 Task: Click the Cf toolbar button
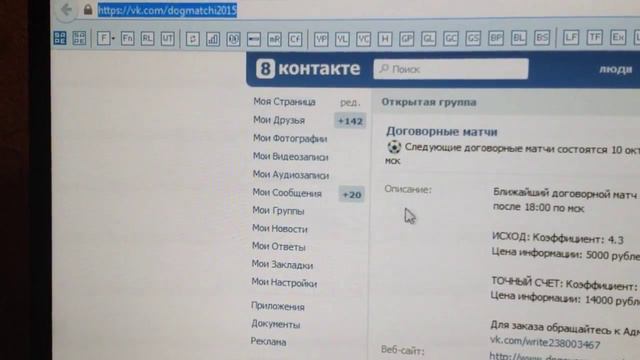[x=295, y=39]
